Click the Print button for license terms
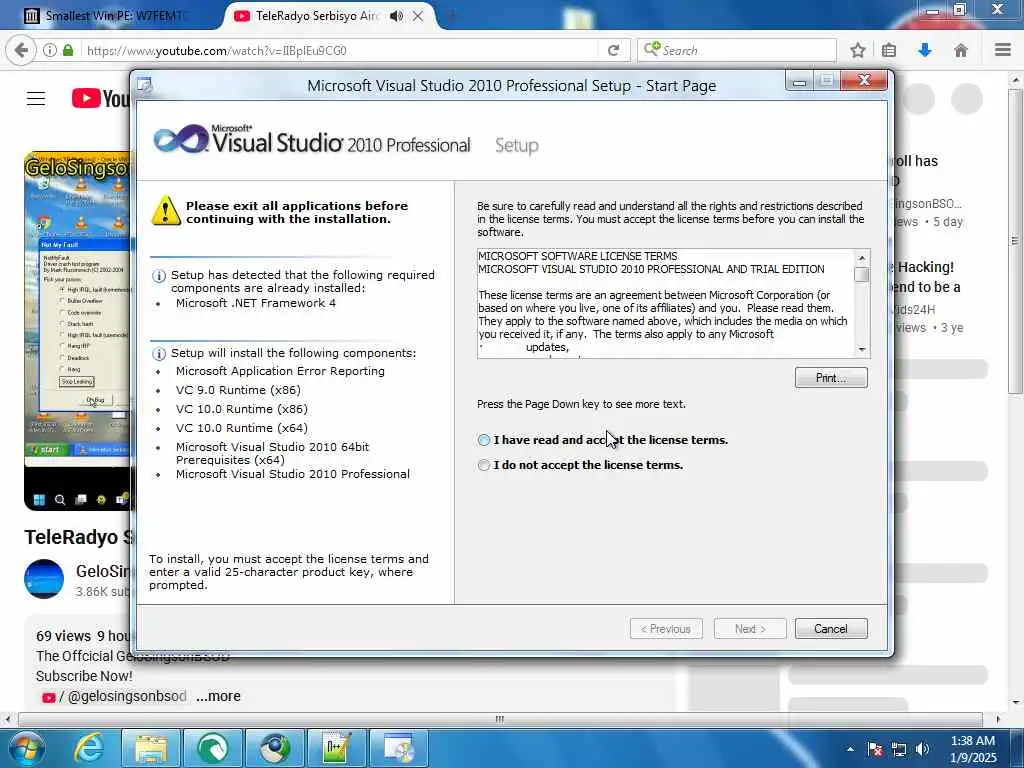This screenshot has width=1024, height=768. (x=831, y=377)
